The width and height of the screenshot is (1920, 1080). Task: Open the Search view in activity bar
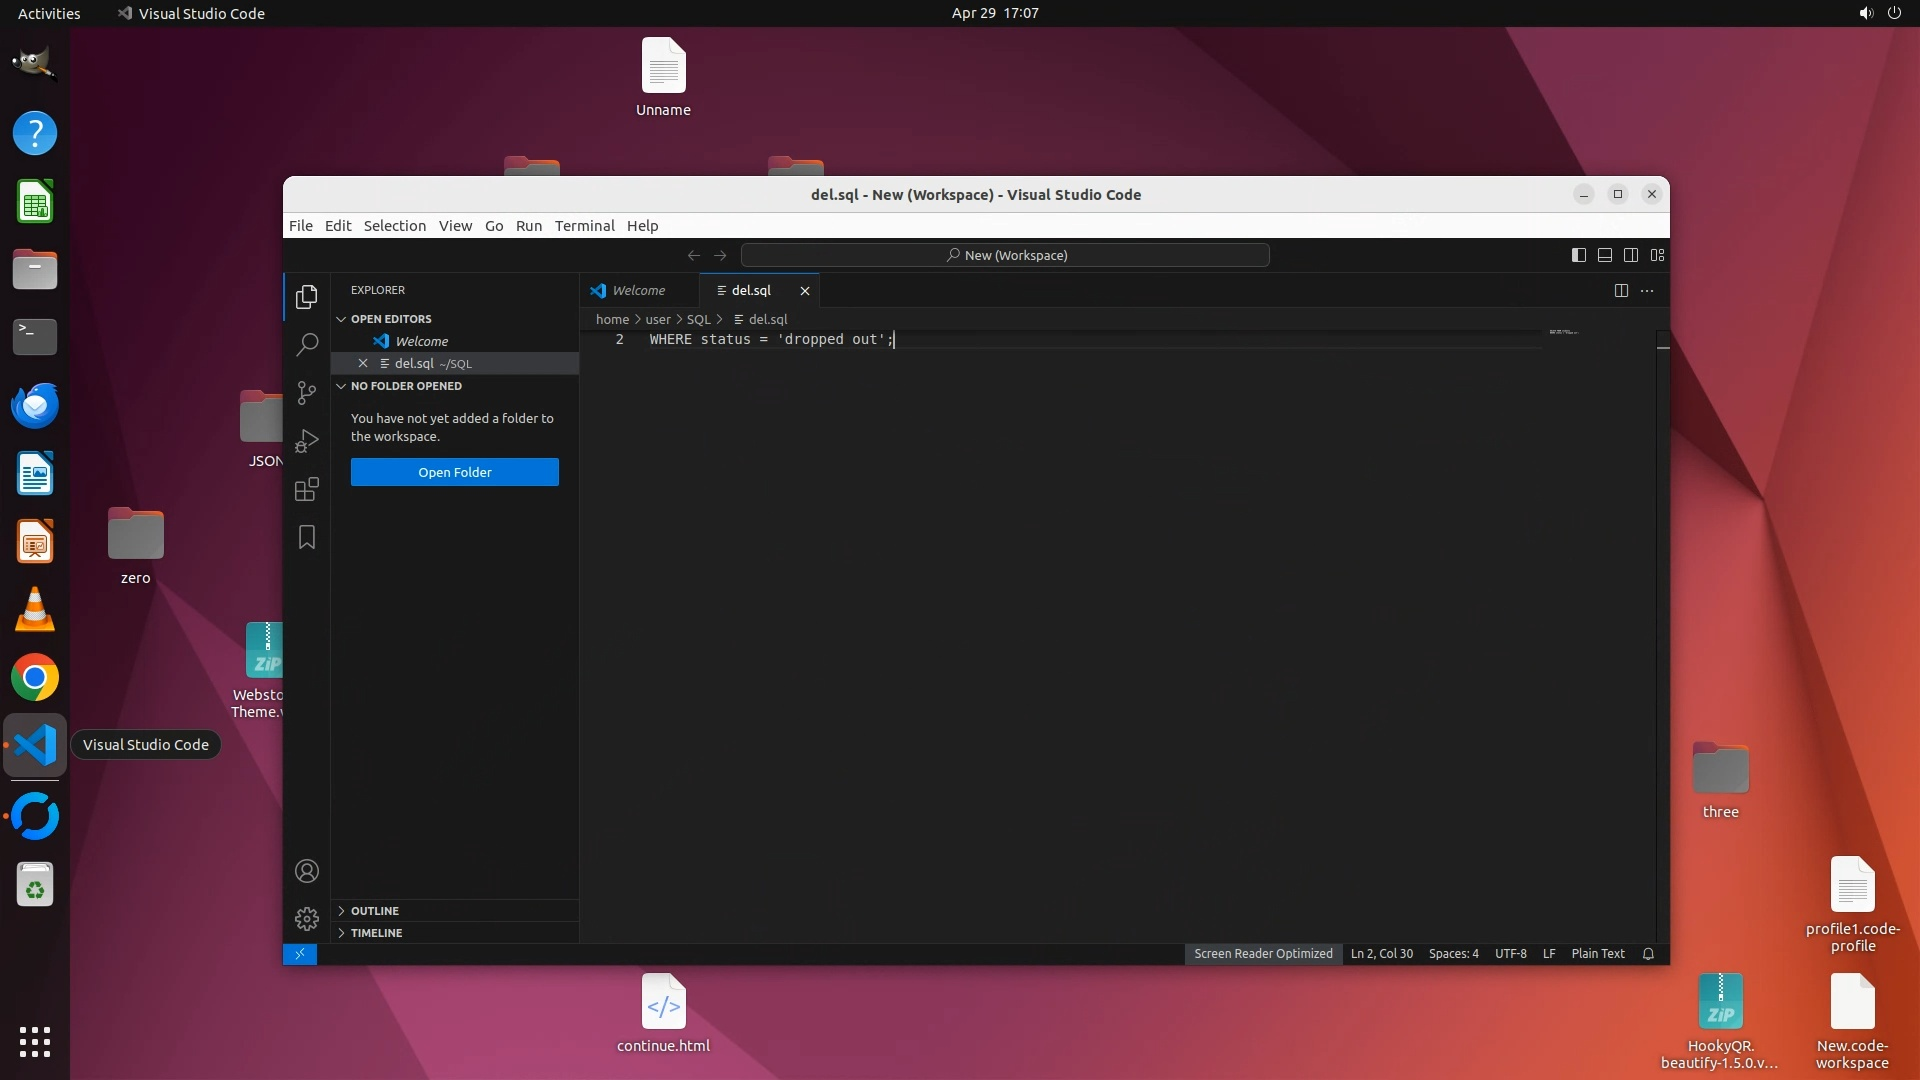point(307,345)
